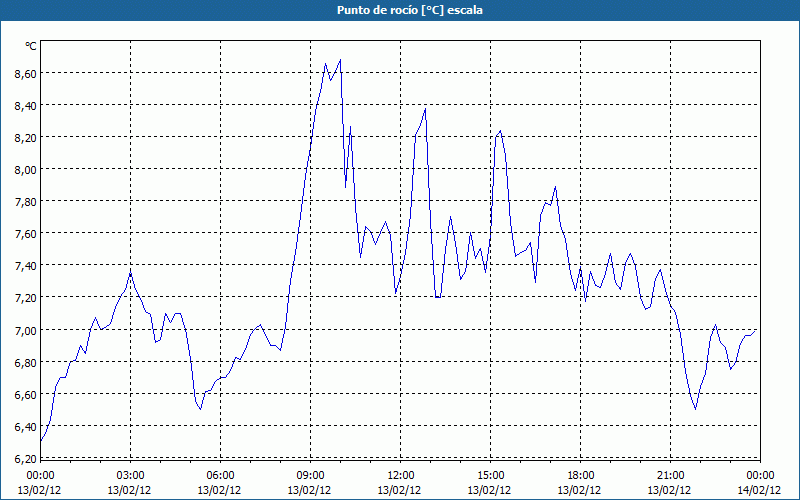The height and width of the screenshot is (500, 800).
Task: Click the °C unit label on the y-axis
Action: click(x=31, y=46)
